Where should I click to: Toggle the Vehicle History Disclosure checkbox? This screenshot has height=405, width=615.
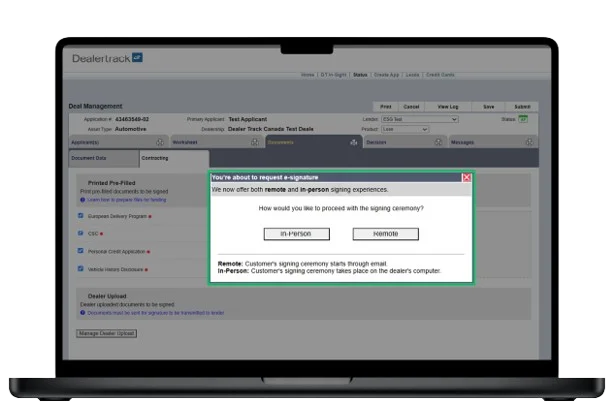pos(81,268)
